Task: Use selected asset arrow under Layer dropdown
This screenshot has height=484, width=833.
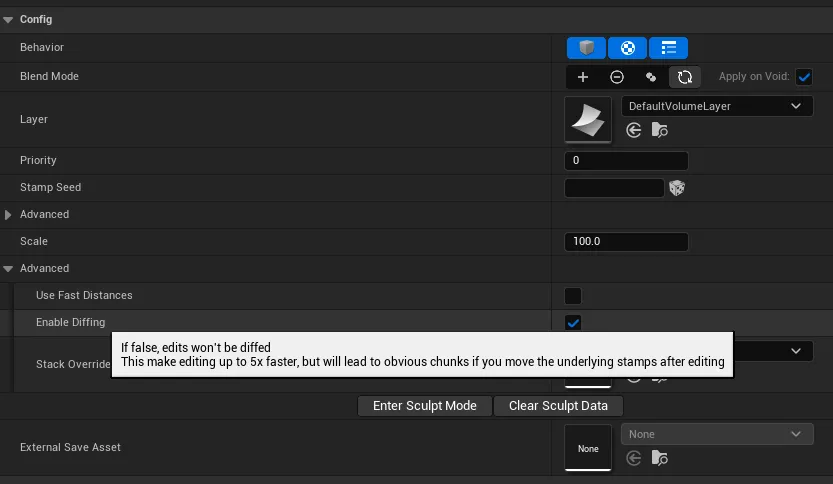Action: (x=633, y=130)
